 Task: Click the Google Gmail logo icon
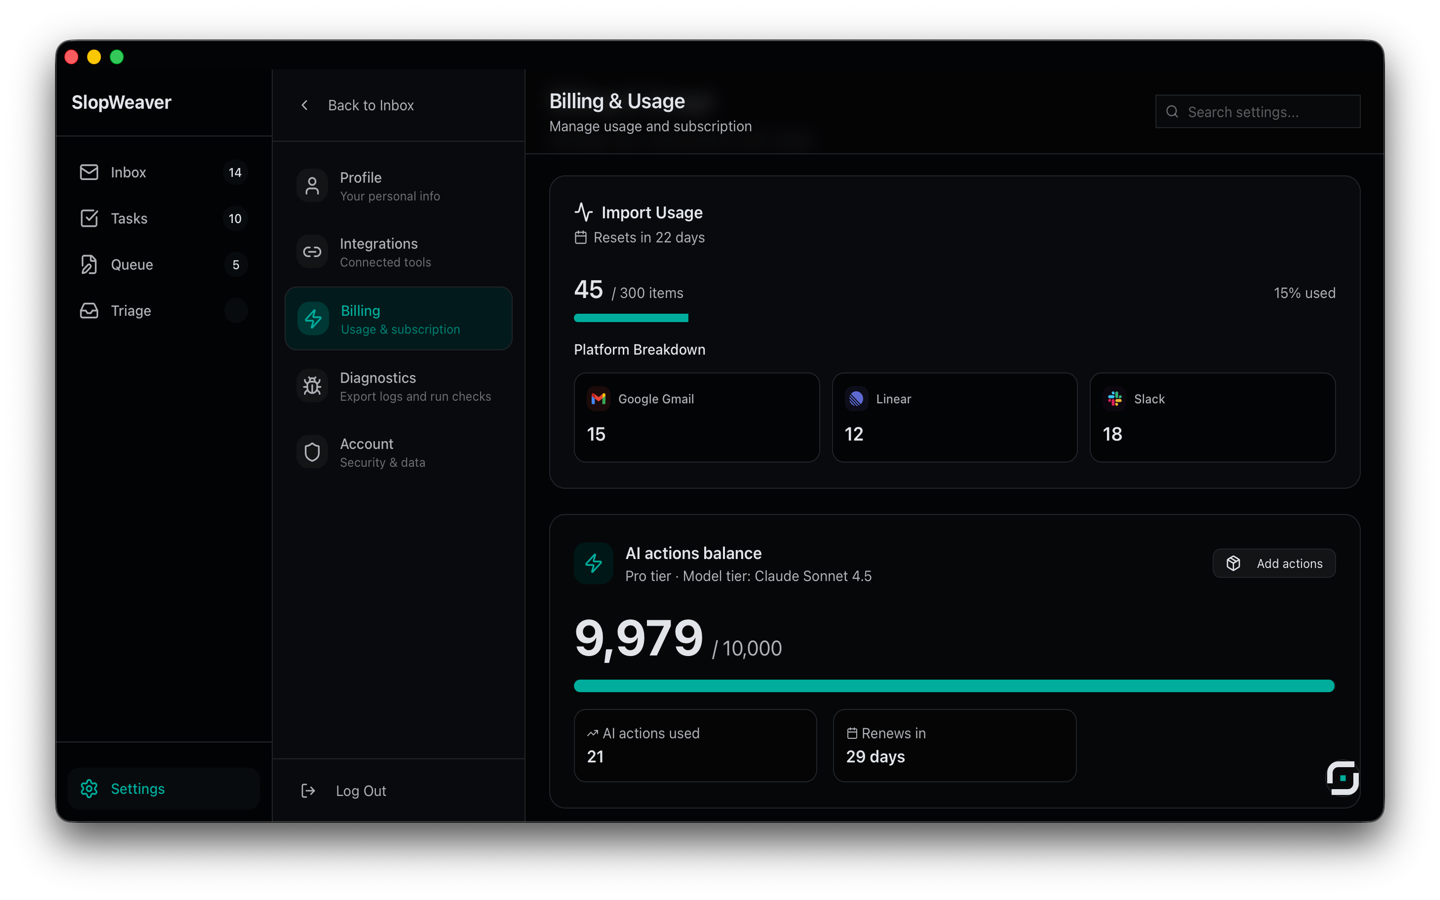(598, 398)
